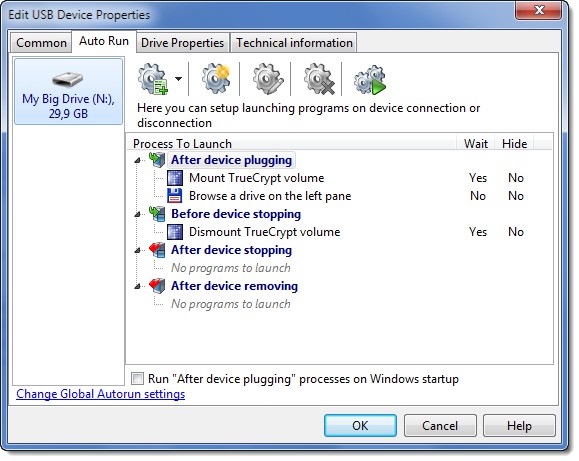Click the delete process gear with X icon

click(x=319, y=78)
